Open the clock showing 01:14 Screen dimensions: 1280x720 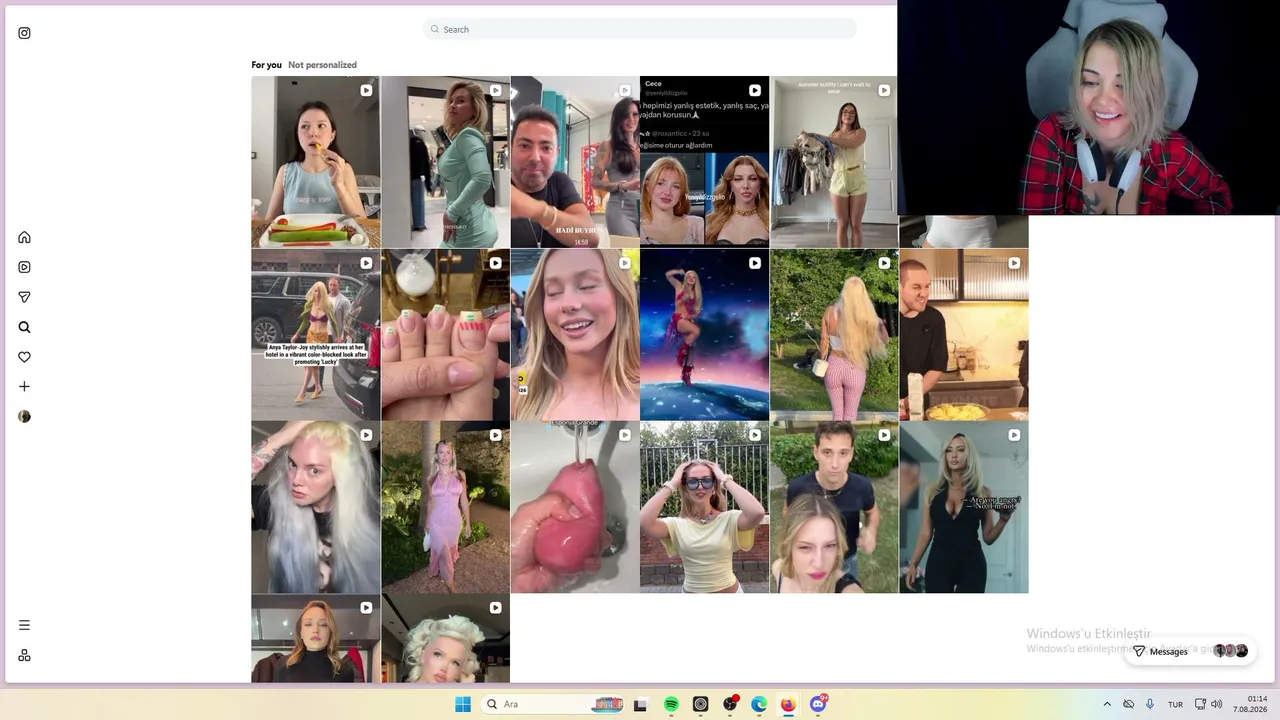click(x=1250, y=704)
